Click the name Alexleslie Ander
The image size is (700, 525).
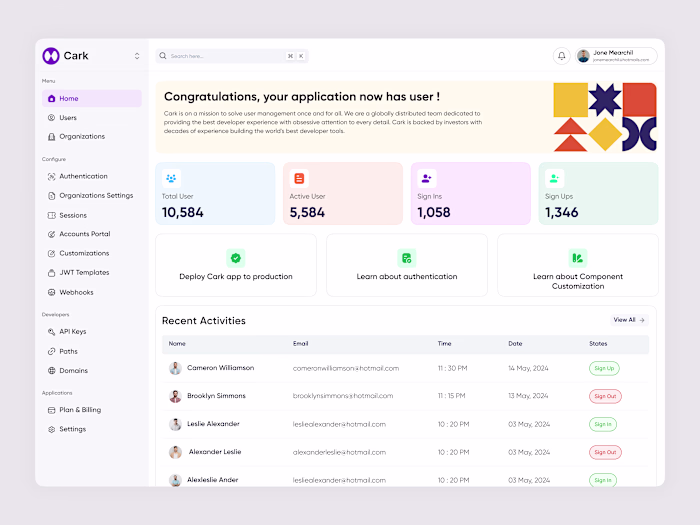click(212, 480)
